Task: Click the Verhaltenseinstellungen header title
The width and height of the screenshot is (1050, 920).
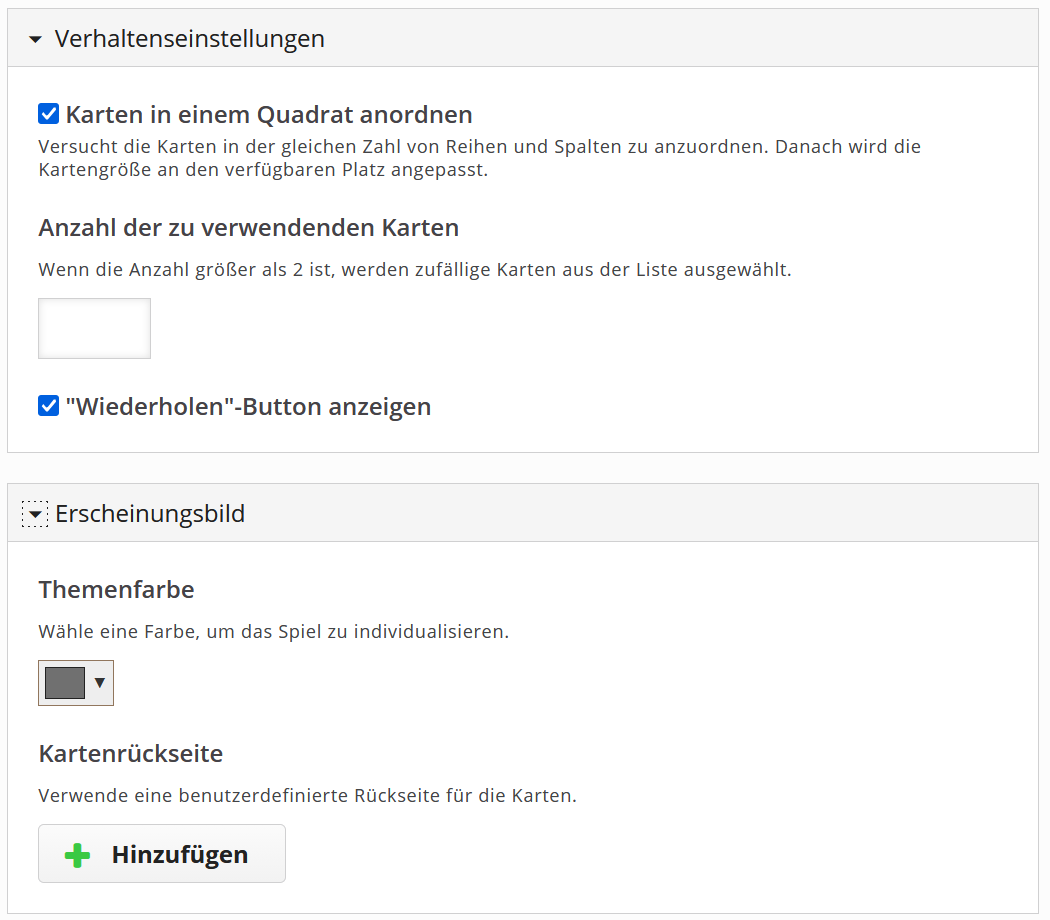Action: (189, 39)
